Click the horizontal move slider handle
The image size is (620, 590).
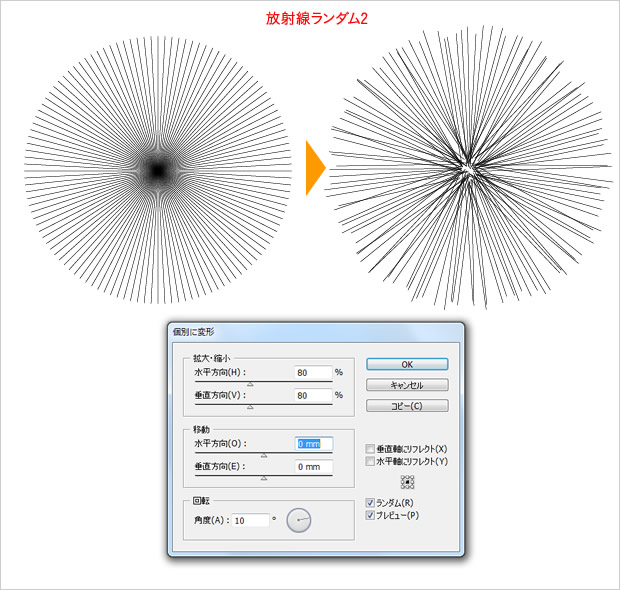click(x=264, y=456)
